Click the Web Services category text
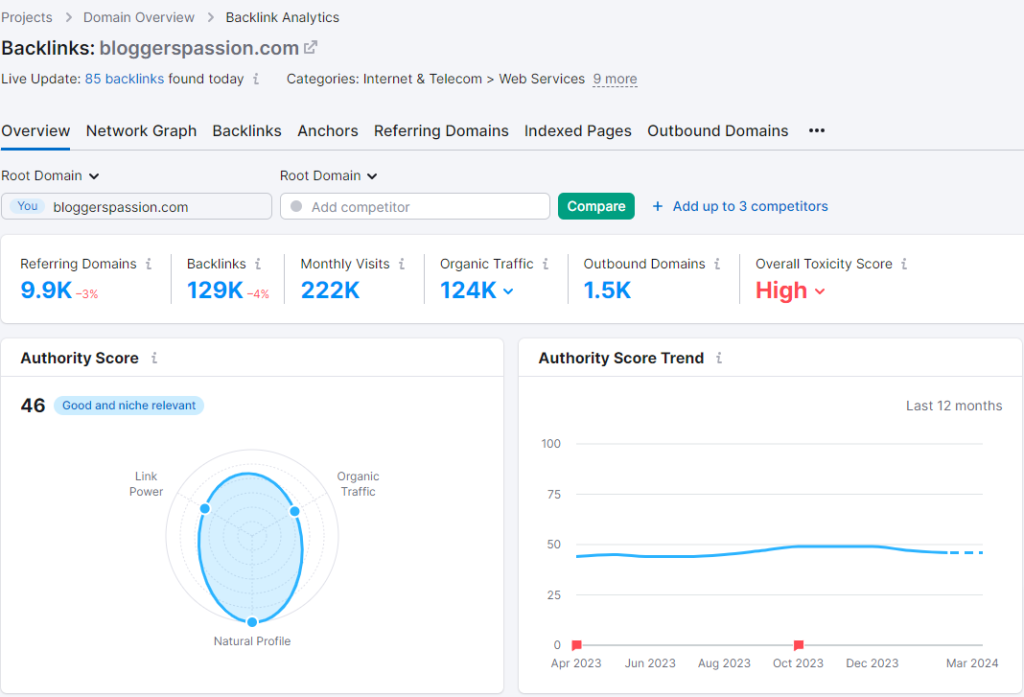The image size is (1024, 697). pyautogui.click(x=542, y=79)
